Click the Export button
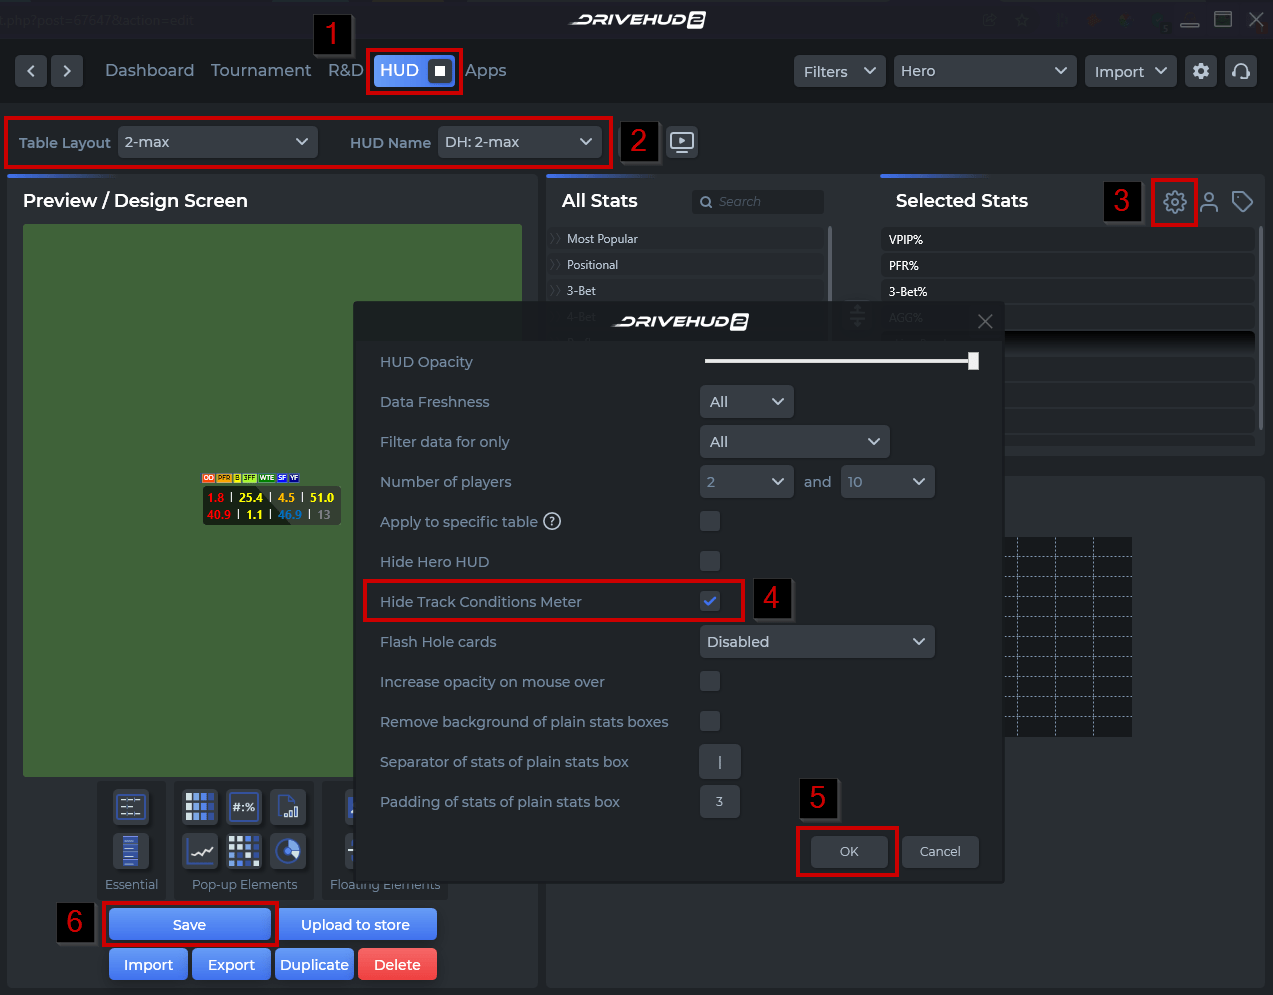The height and width of the screenshot is (995, 1273). click(231, 964)
